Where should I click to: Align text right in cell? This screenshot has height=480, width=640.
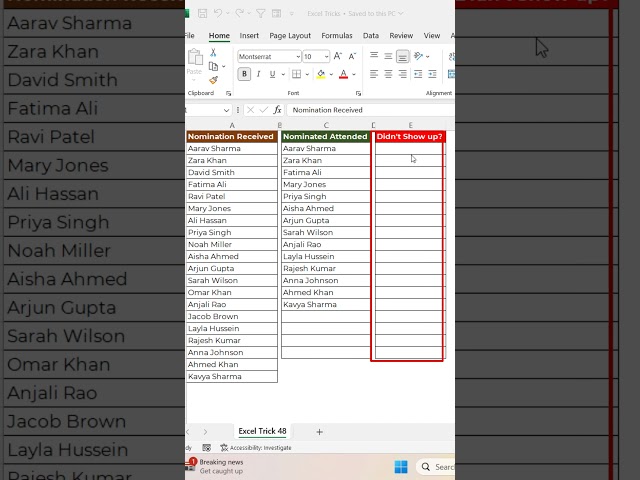coord(402,74)
